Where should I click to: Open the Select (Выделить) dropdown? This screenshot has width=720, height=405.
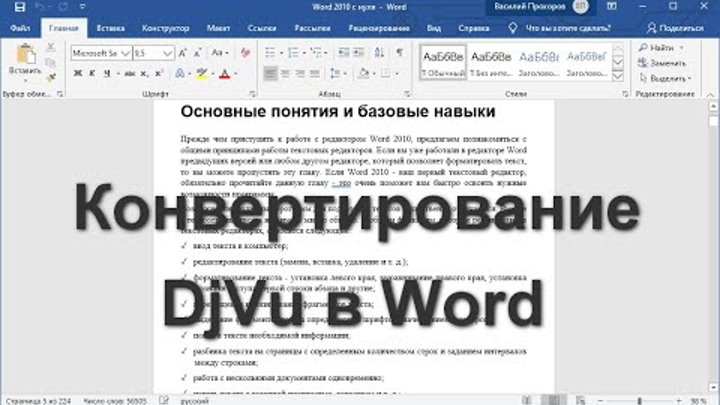click(665, 79)
